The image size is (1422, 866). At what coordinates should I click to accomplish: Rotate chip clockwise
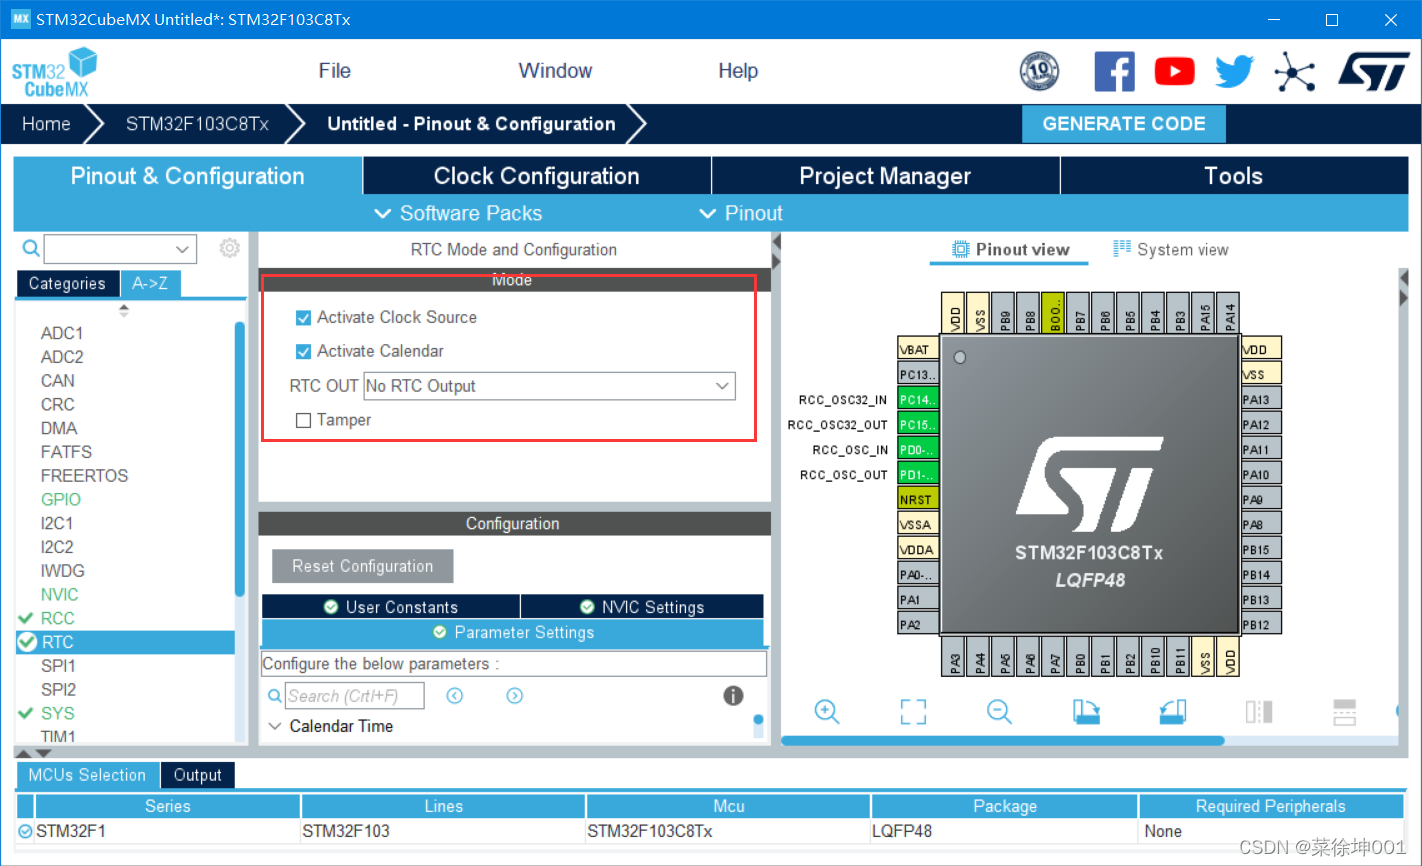1086,711
